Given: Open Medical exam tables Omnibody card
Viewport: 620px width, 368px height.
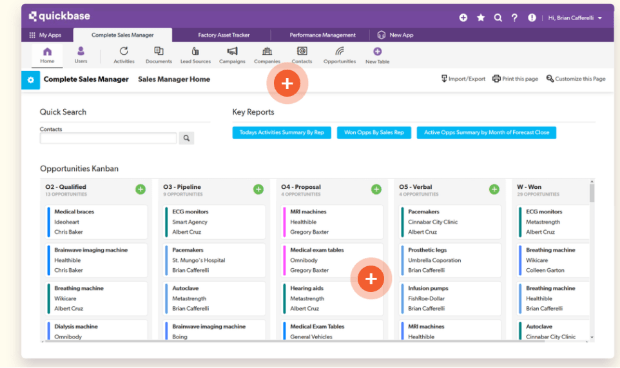Looking at the screenshot, I should [332, 260].
